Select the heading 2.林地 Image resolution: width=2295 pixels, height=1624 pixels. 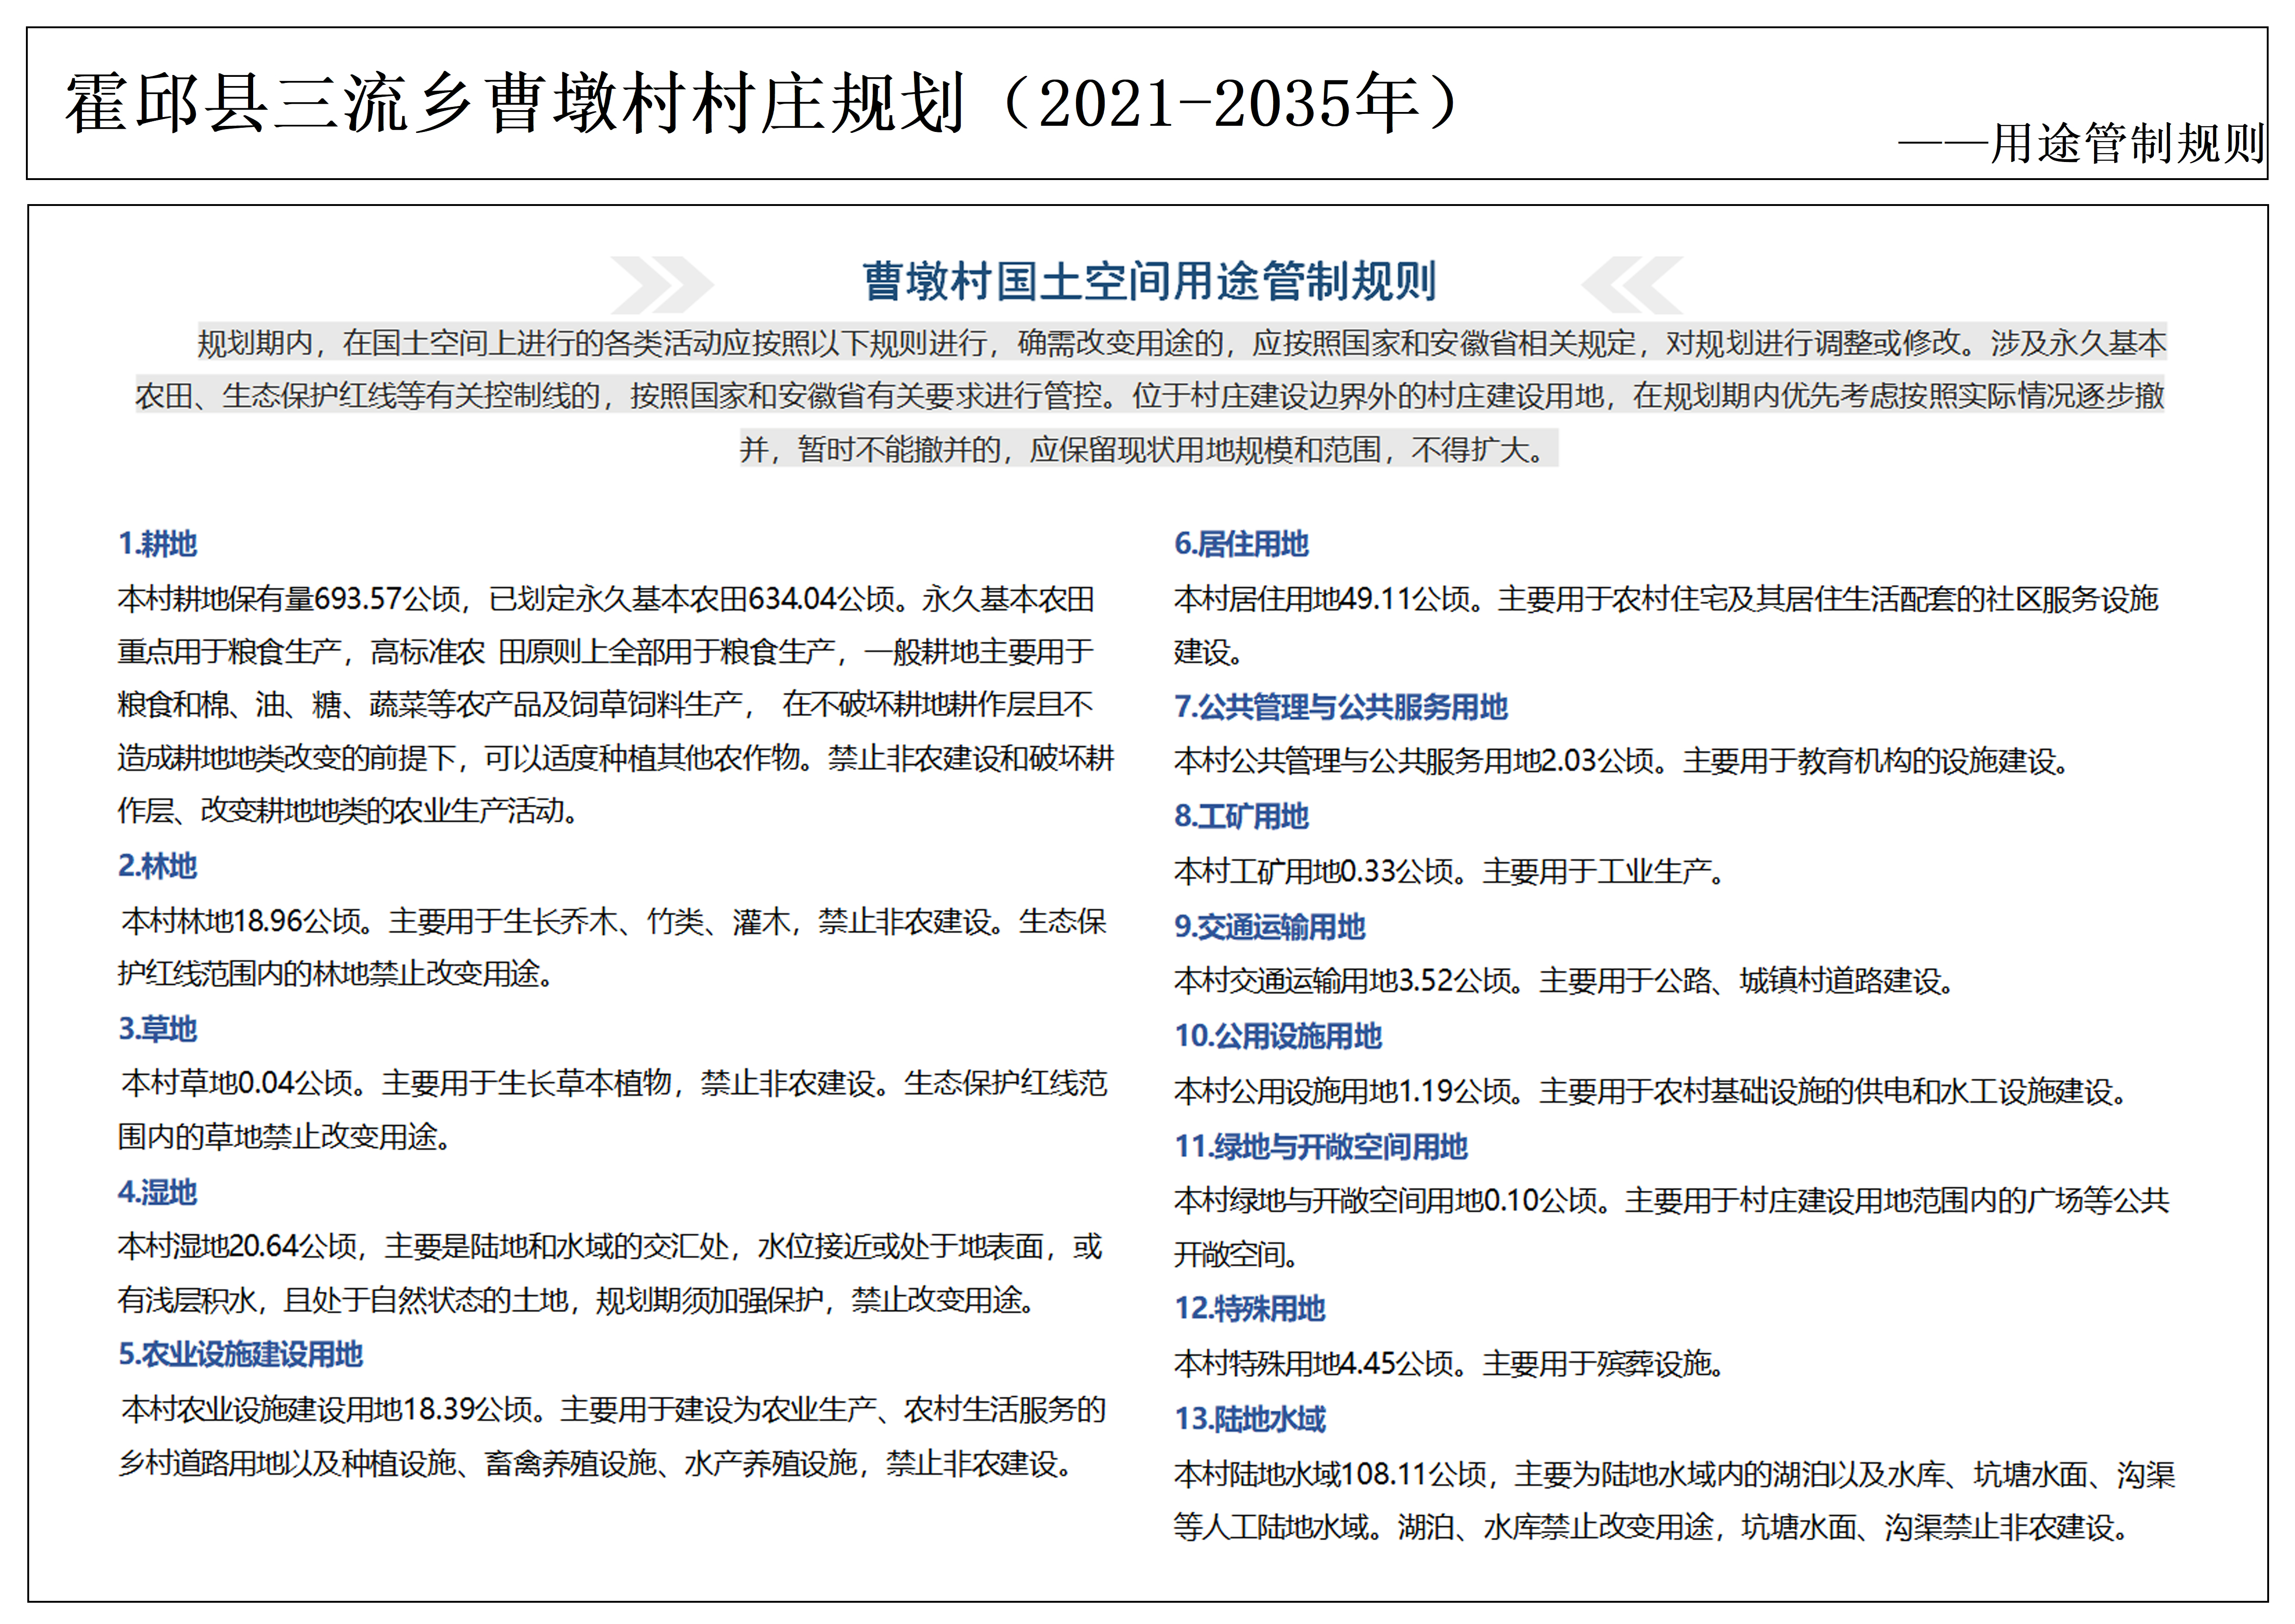157,866
